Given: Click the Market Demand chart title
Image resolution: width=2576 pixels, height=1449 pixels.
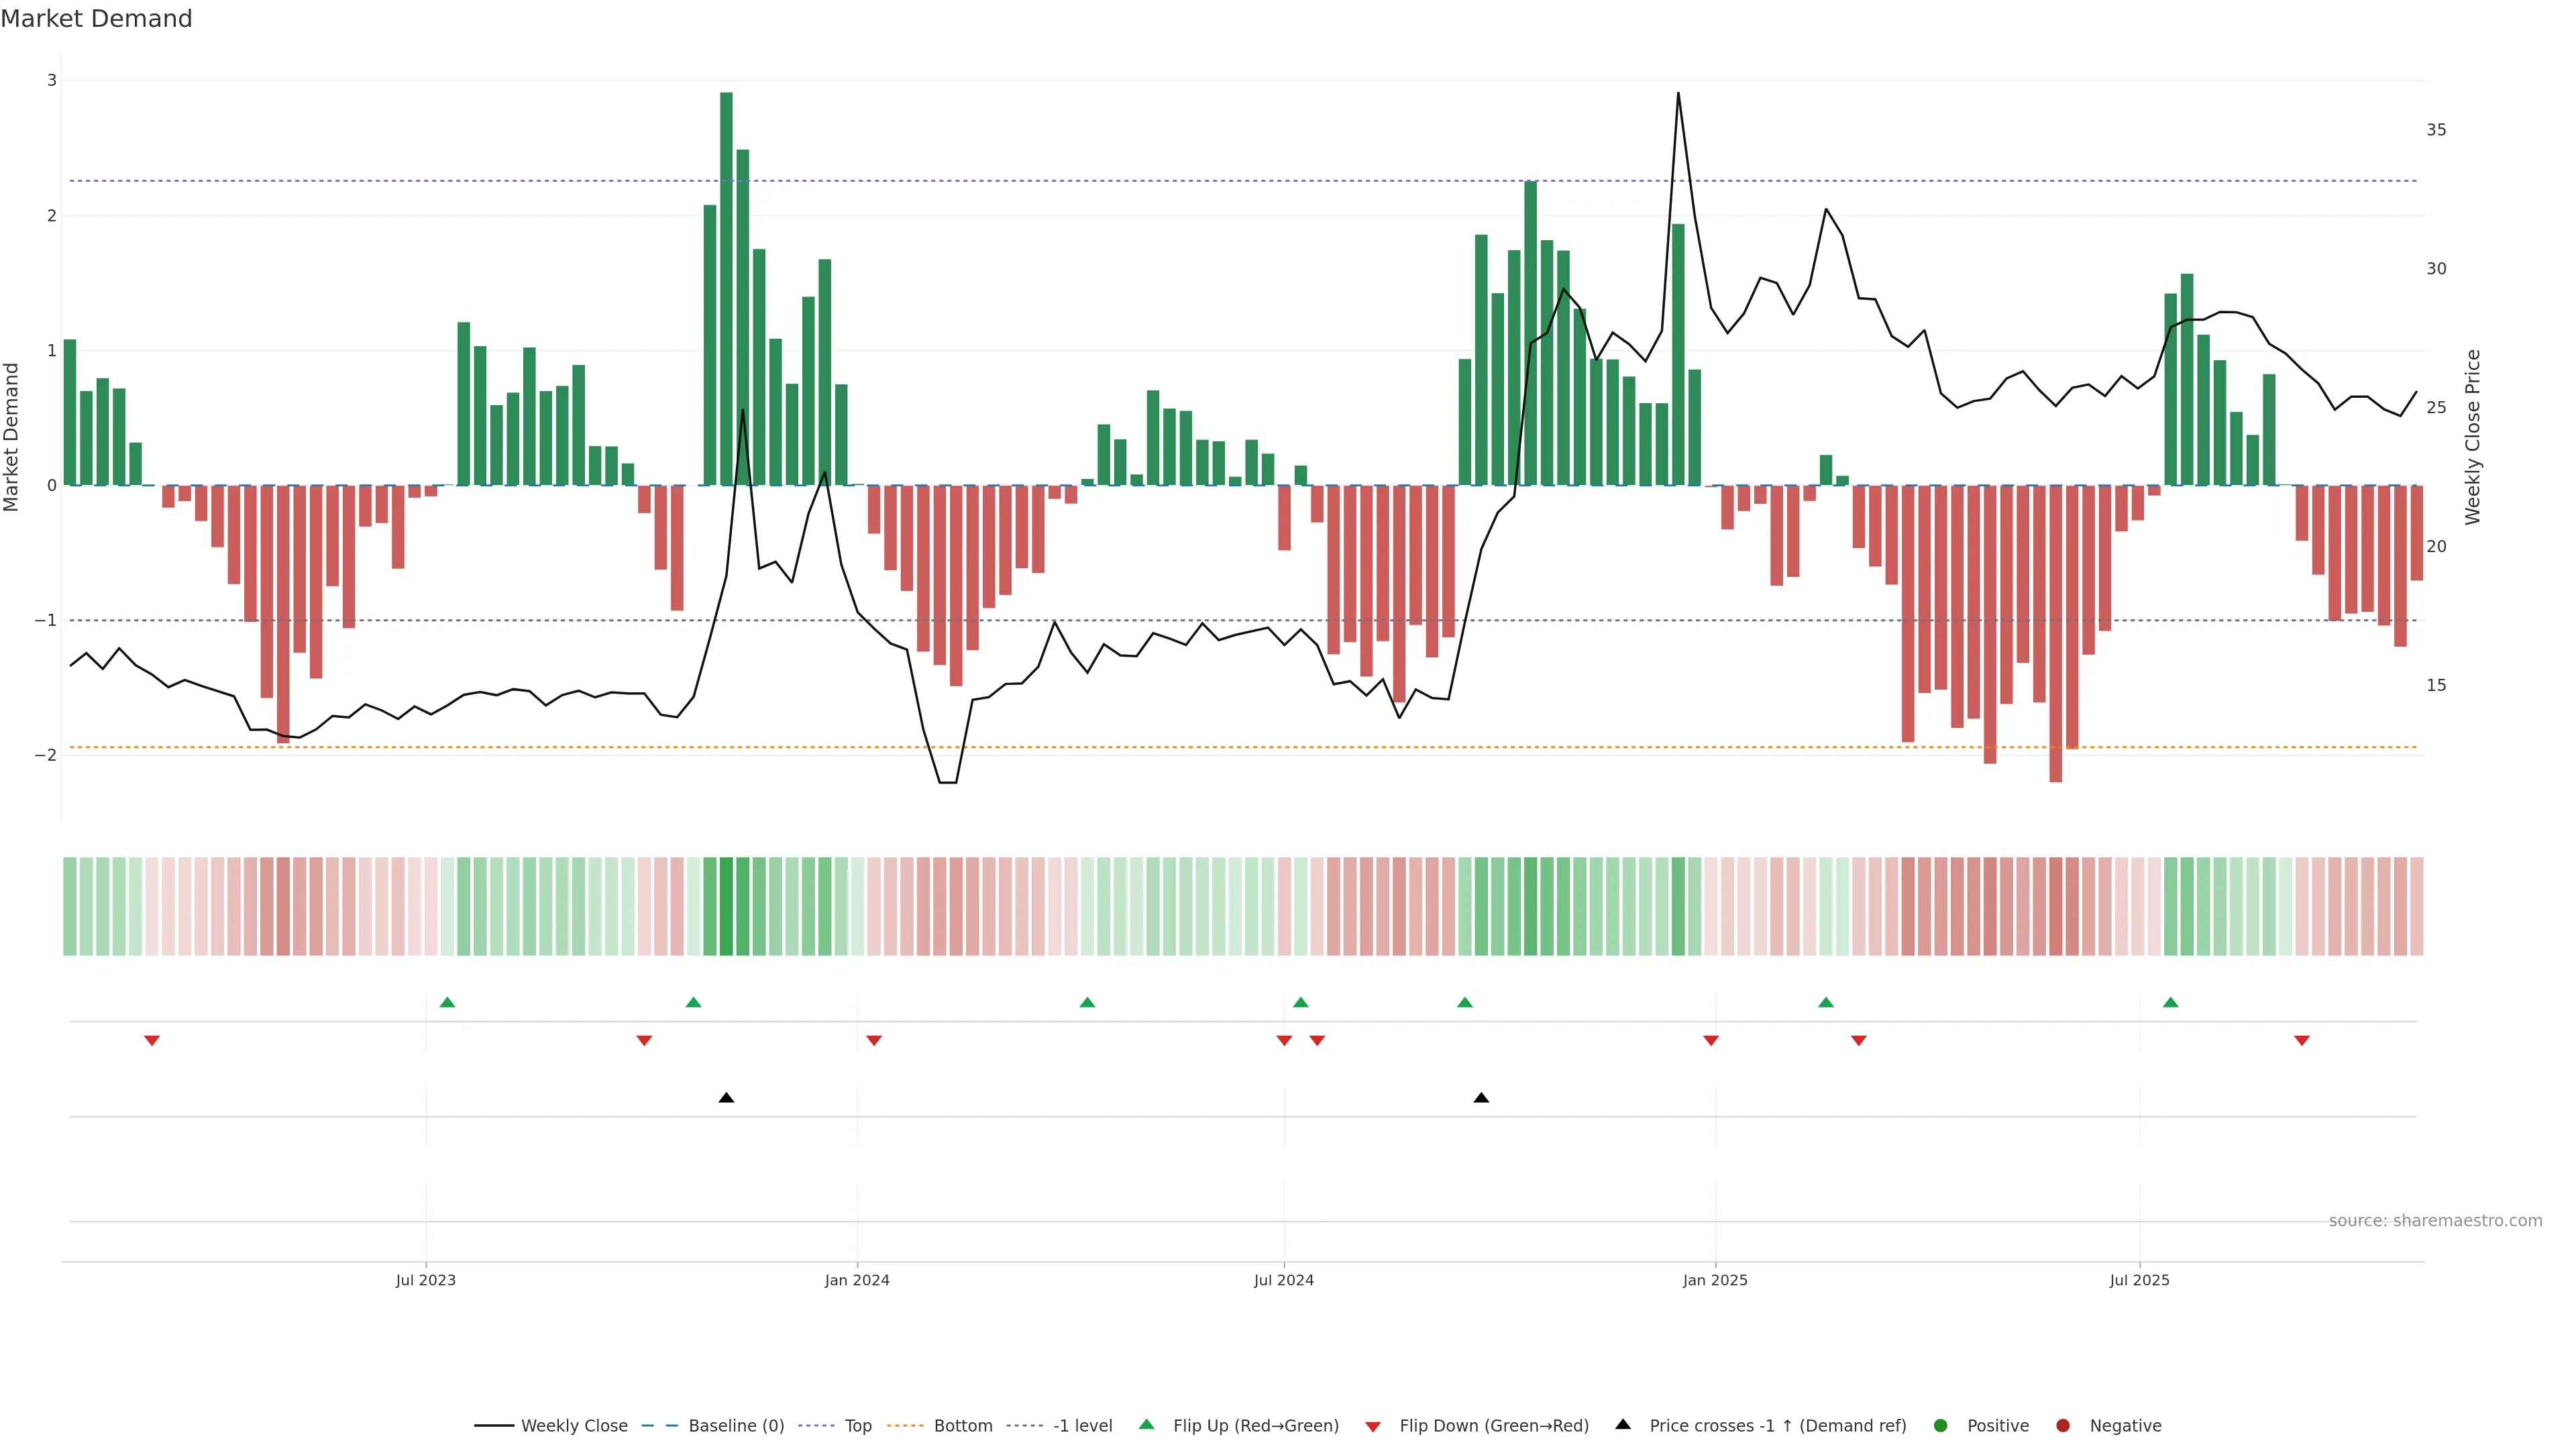Looking at the screenshot, I should [x=96, y=19].
